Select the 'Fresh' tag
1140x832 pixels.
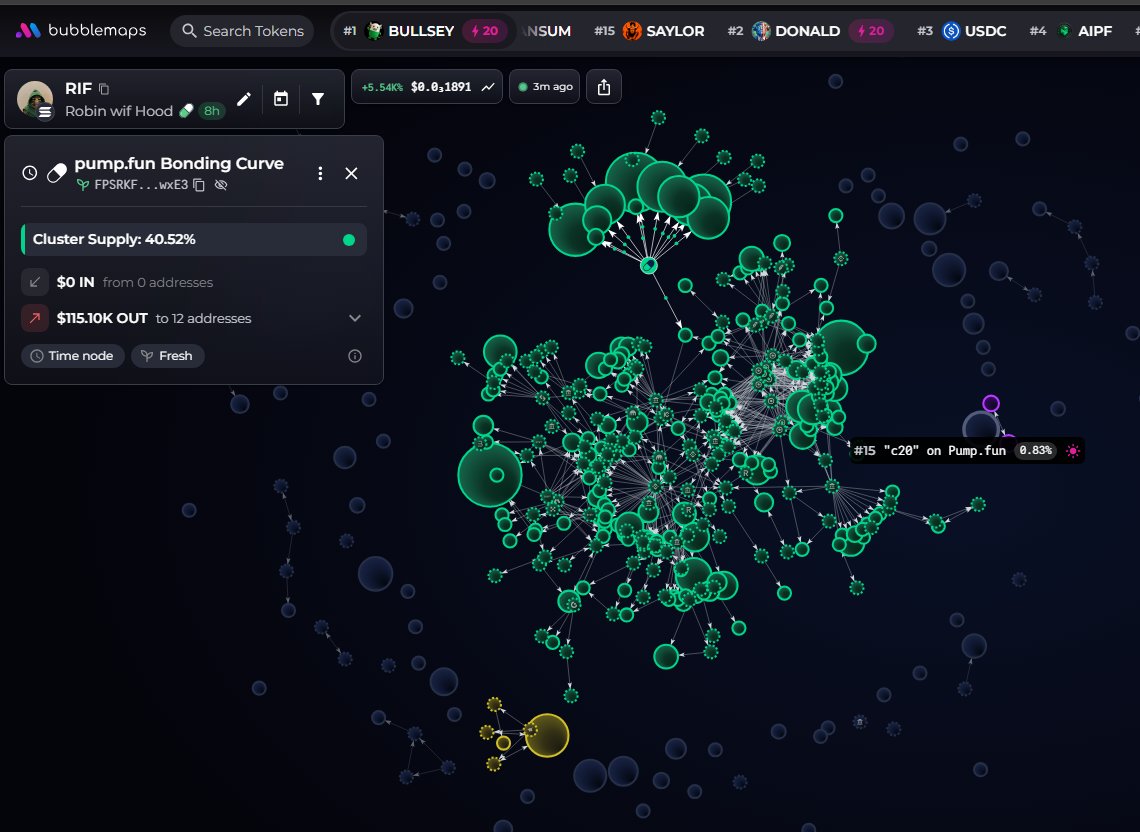tap(167, 356)
